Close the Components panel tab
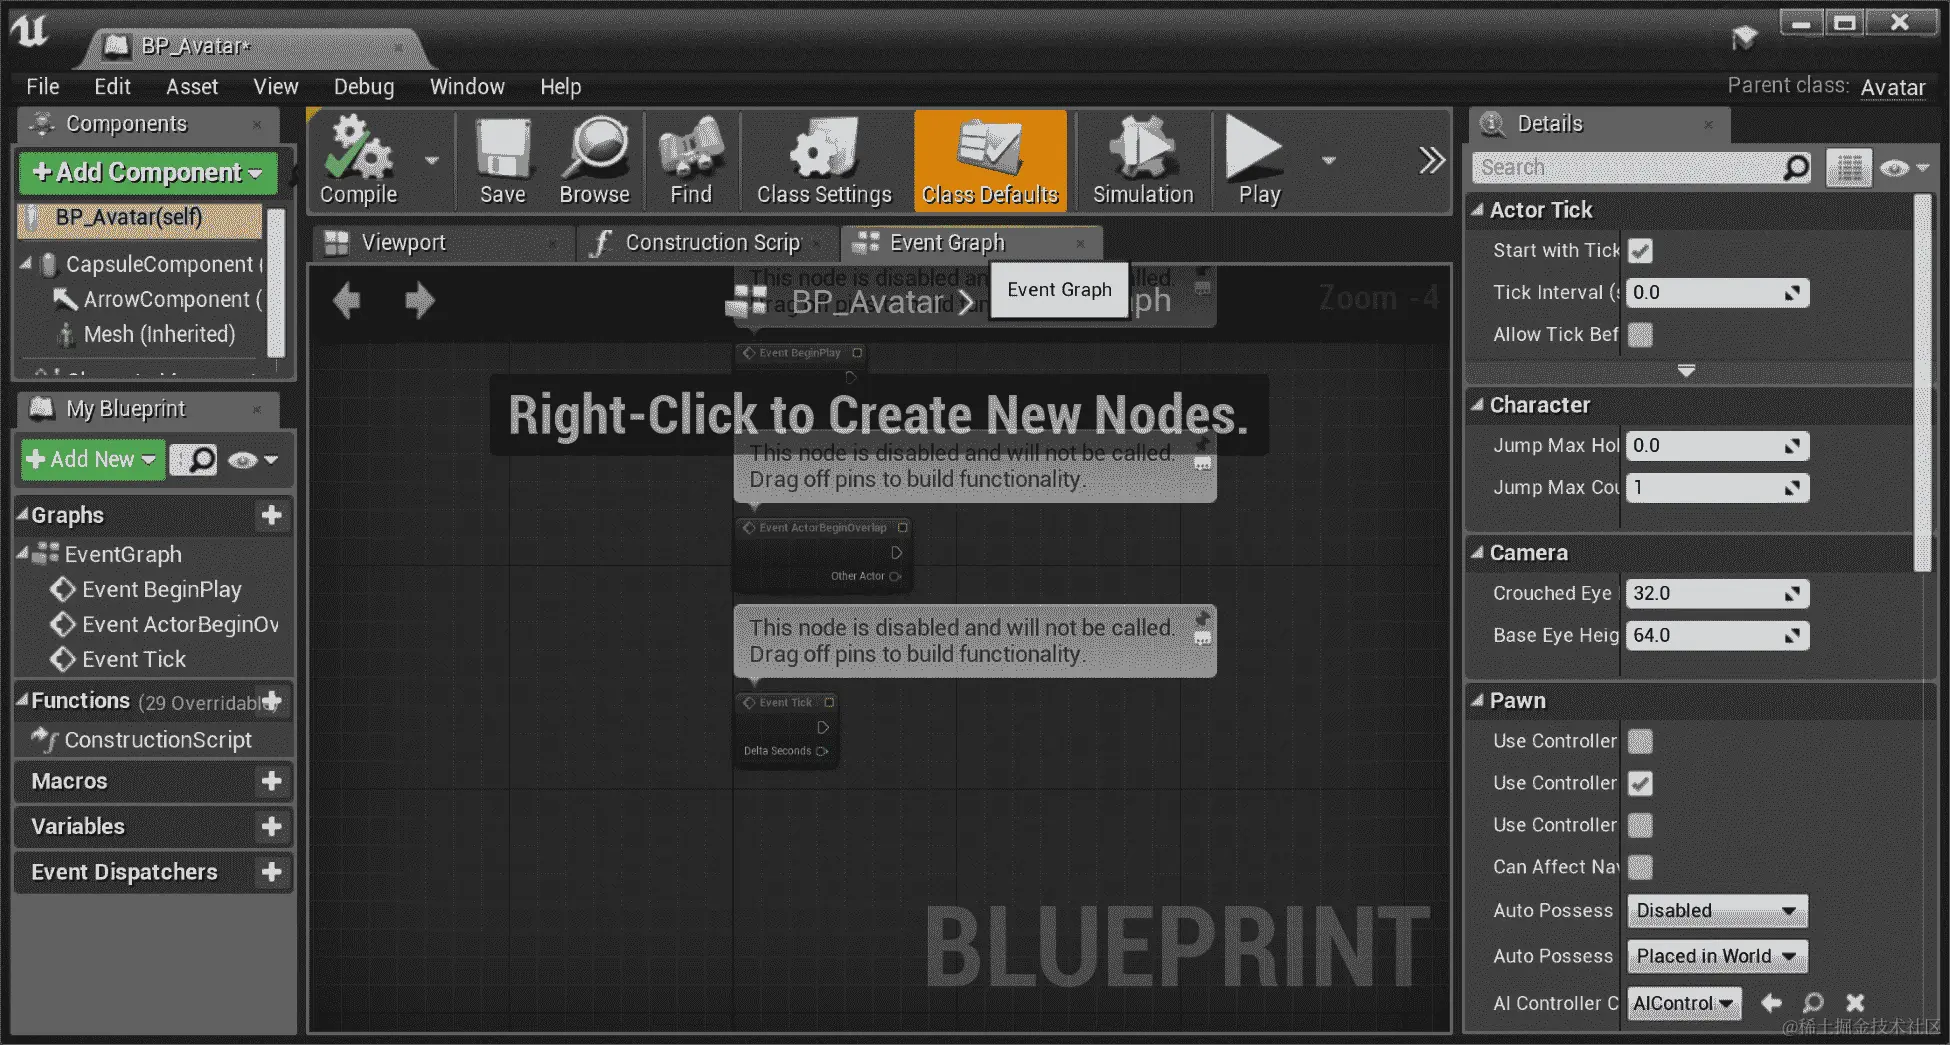This screenshot has height=1045, width=1950. [257, 125]
